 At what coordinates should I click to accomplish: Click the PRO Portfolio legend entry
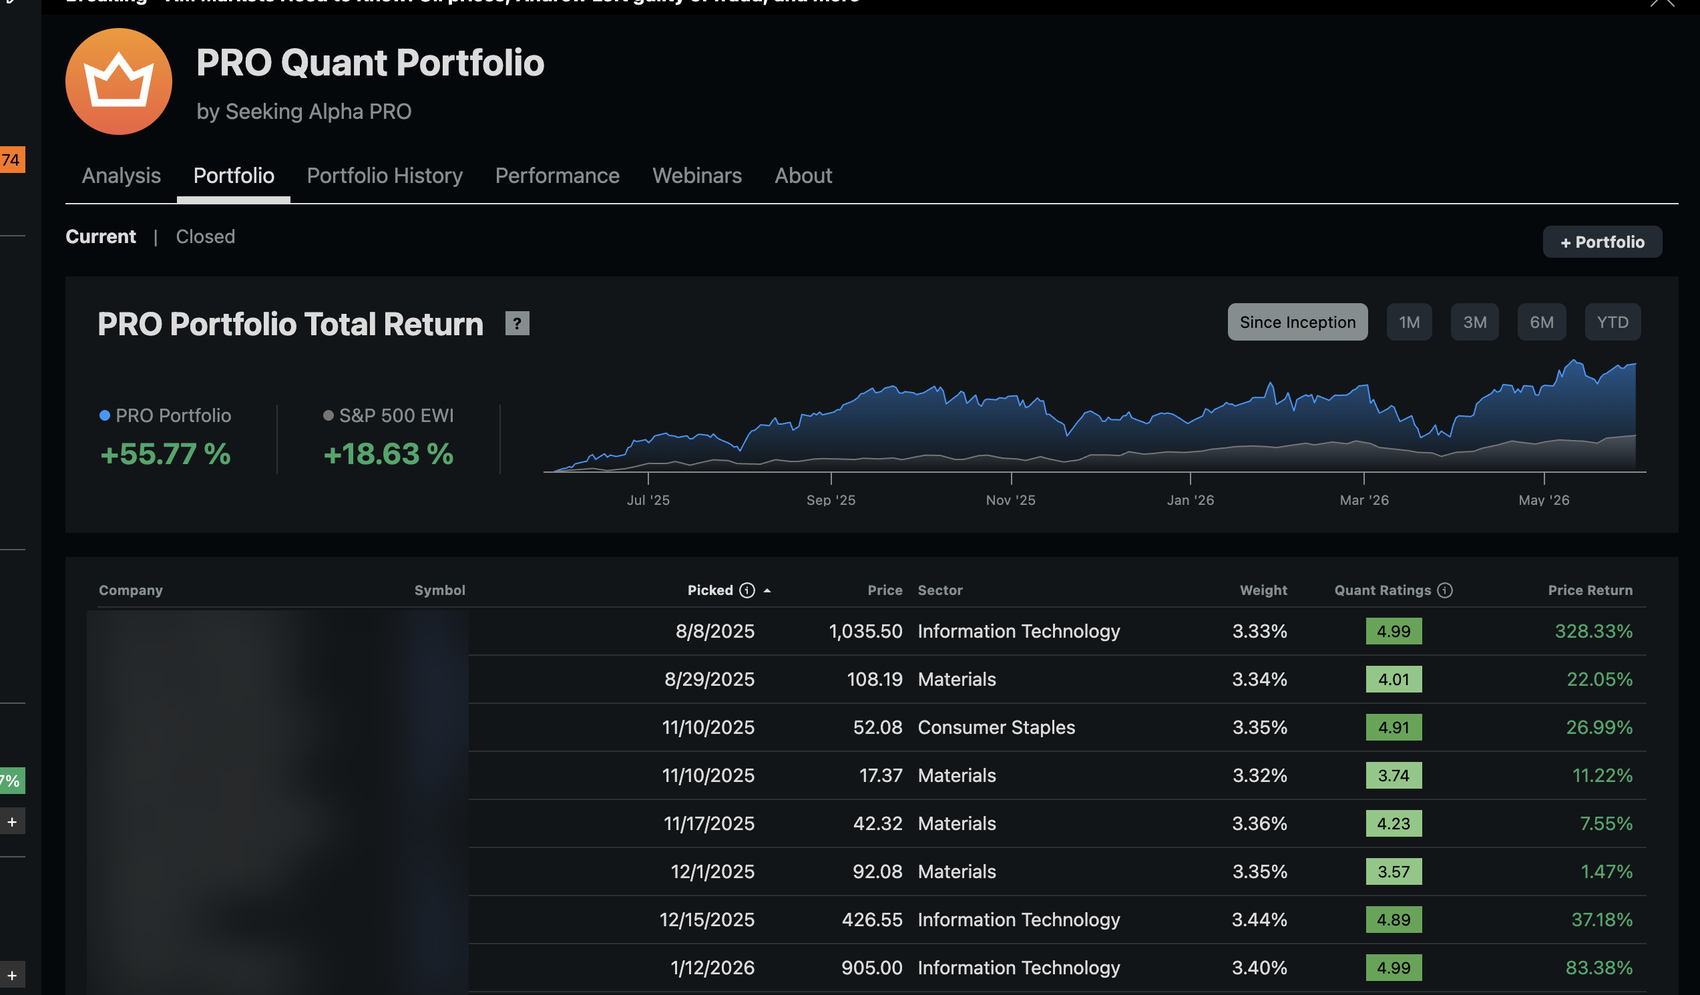[165, 415]
